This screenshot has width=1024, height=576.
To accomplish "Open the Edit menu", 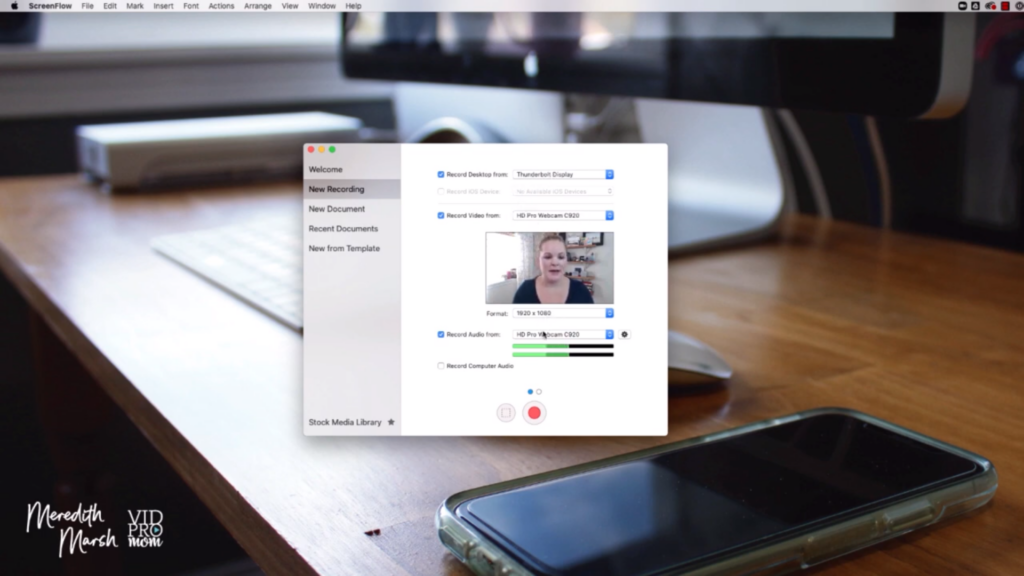I will (x=110, y=6).
